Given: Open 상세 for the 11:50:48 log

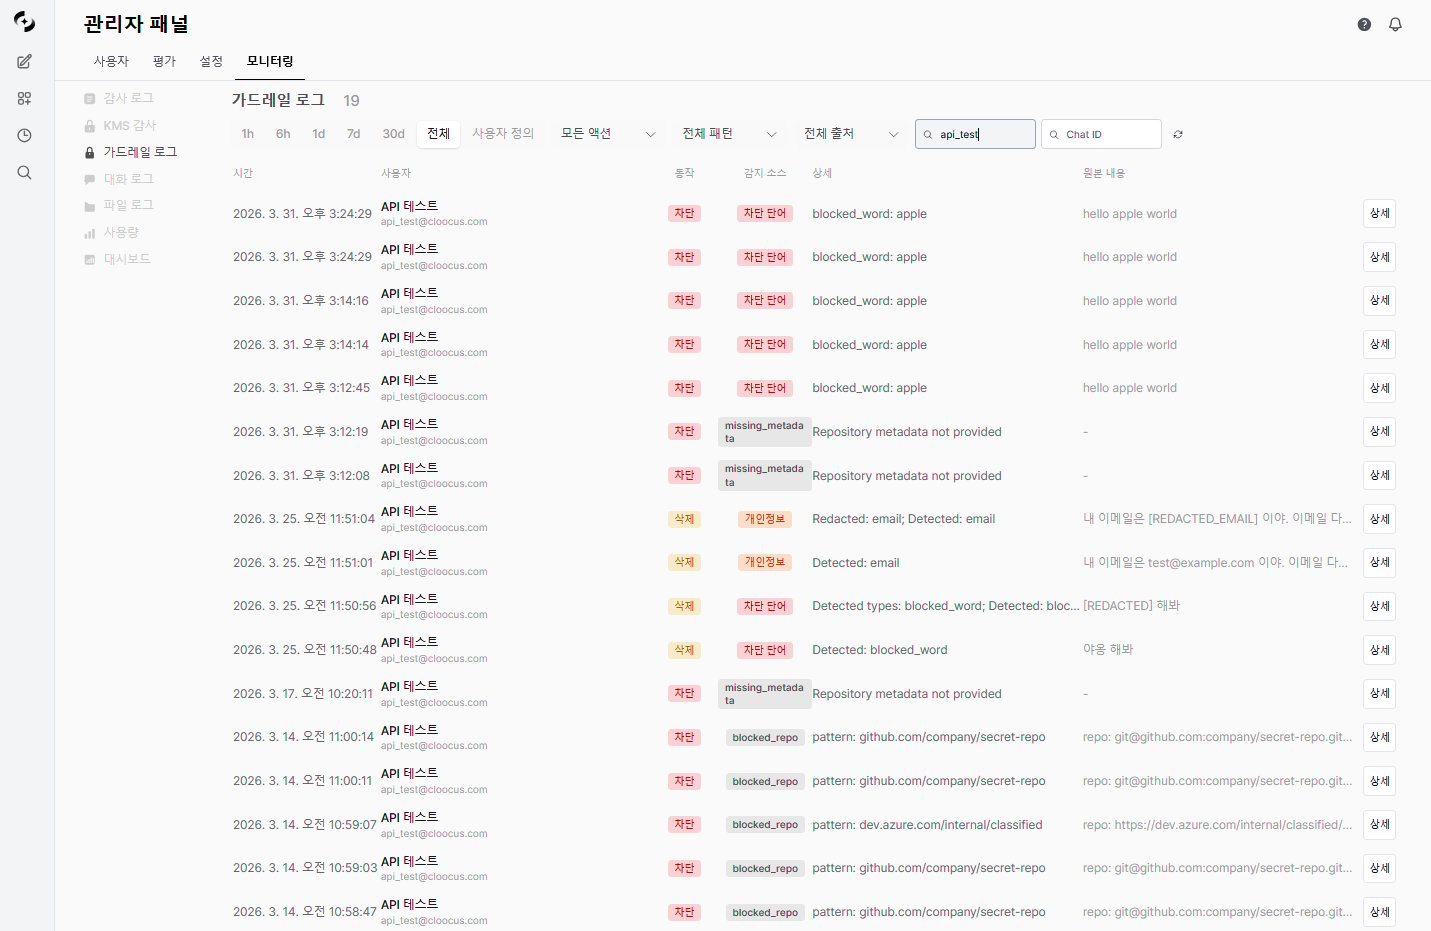Looking at the screenshot, I should pos(1379,650).
